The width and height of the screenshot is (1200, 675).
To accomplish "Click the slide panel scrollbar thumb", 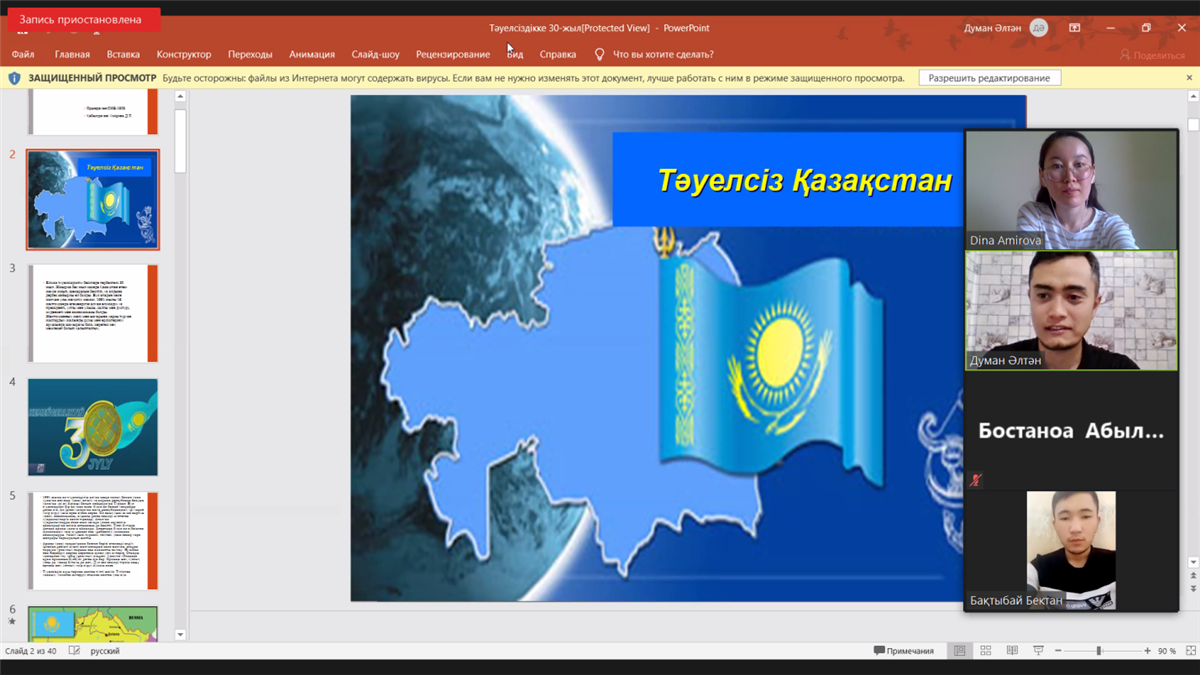I will pos(181,141).
